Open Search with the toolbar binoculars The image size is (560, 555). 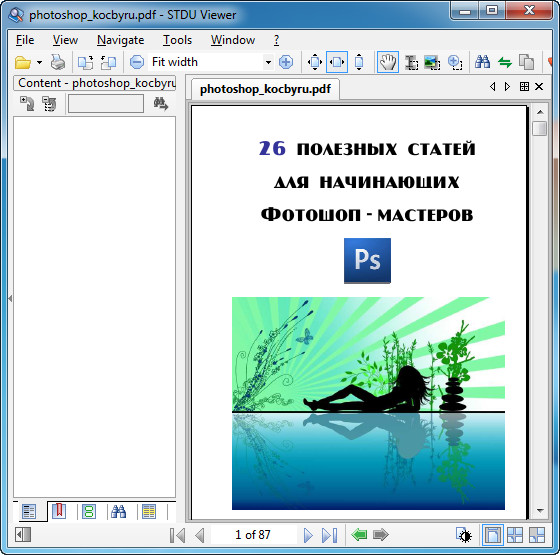482,62
